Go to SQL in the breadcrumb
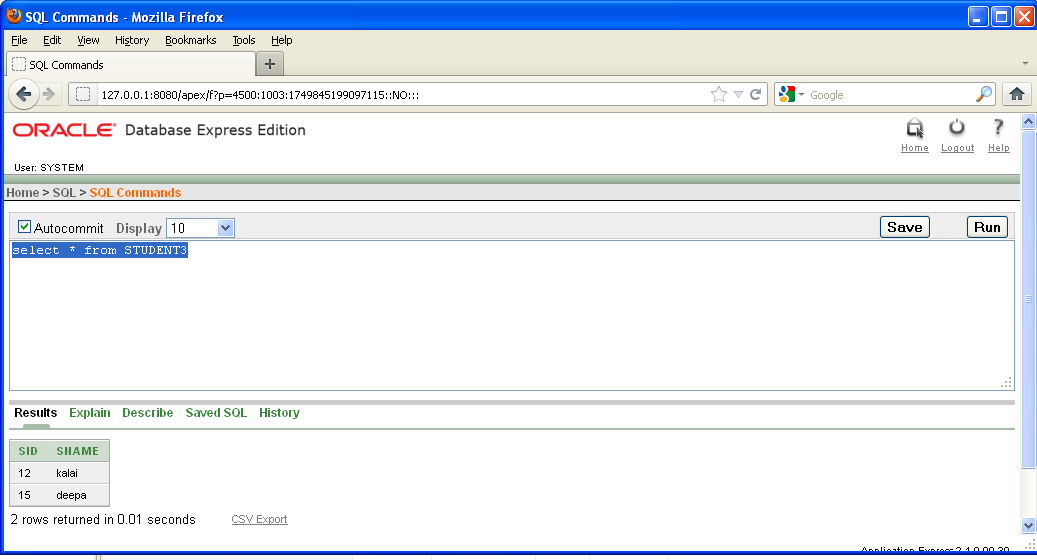Screen dimensions: 1037x560 tap(64, 192)
